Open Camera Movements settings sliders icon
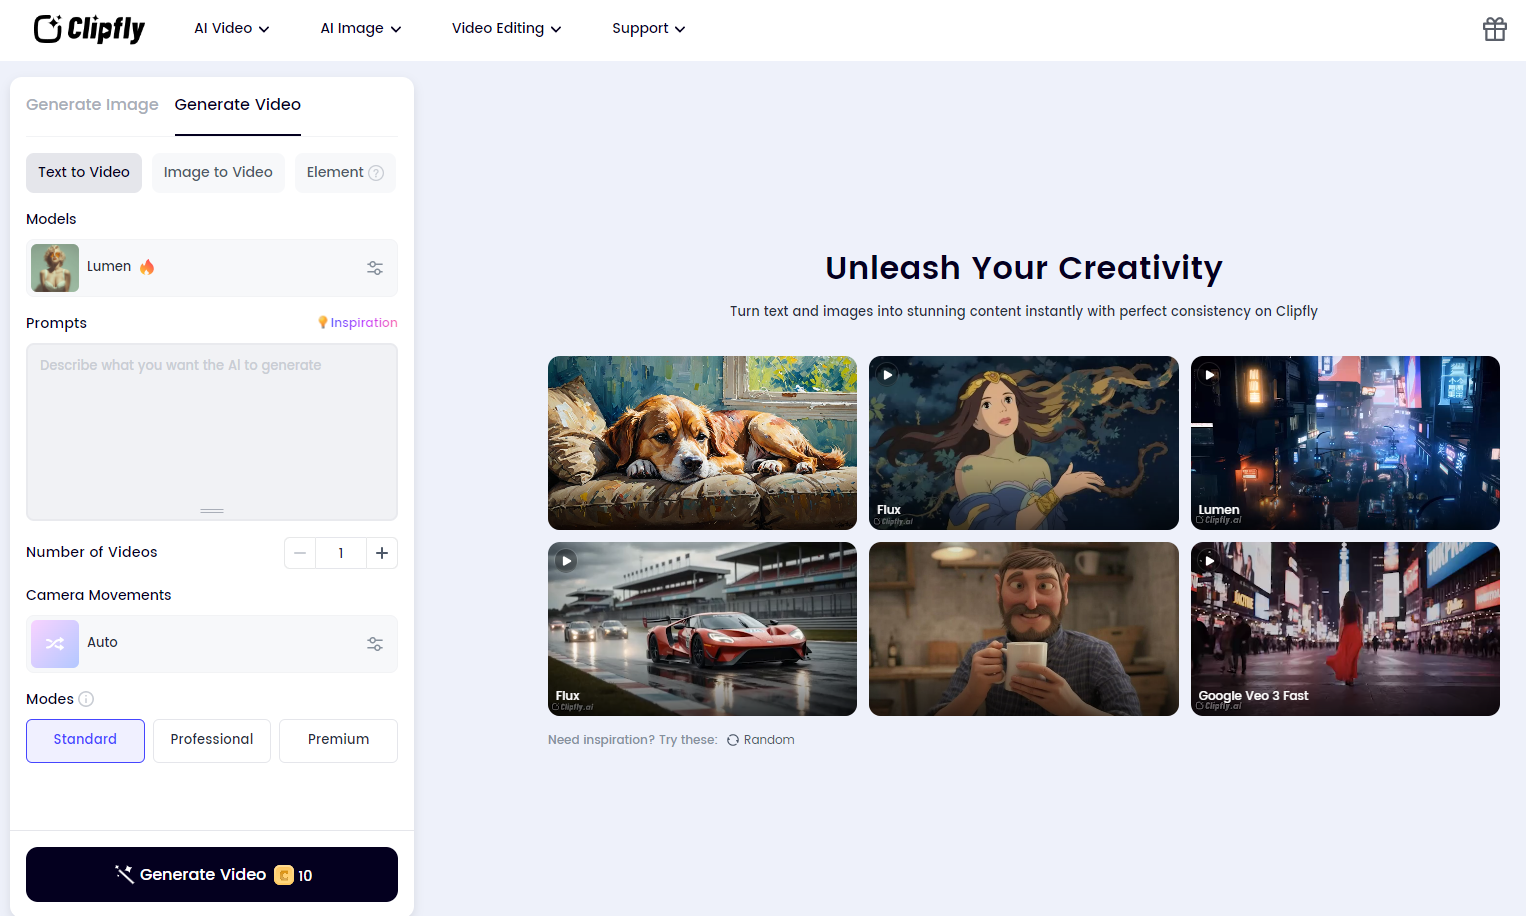Image resolution: width=1526 pixels, height=916 pixels. (375, 644)
